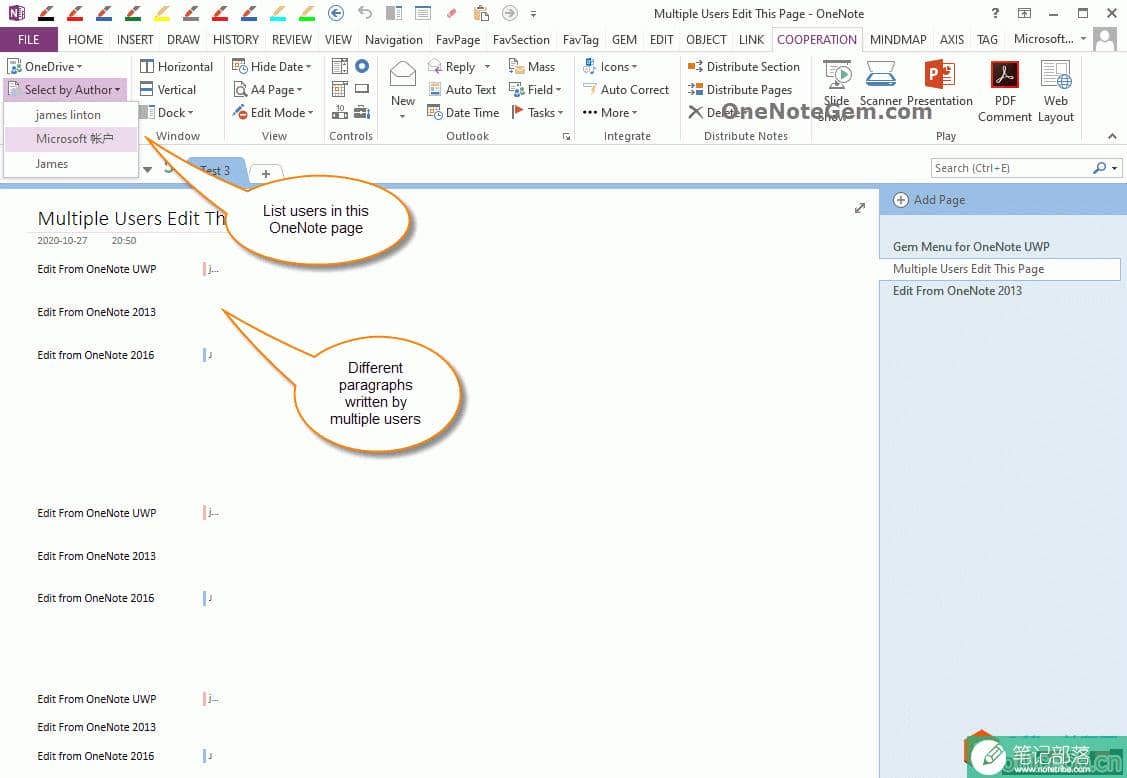Open the Customize Quick Access Toolbar dropdown

point(533,14)
